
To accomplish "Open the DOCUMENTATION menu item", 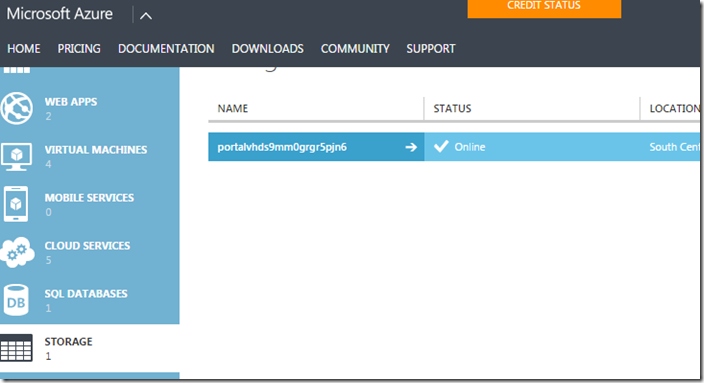I will point(166,48).
